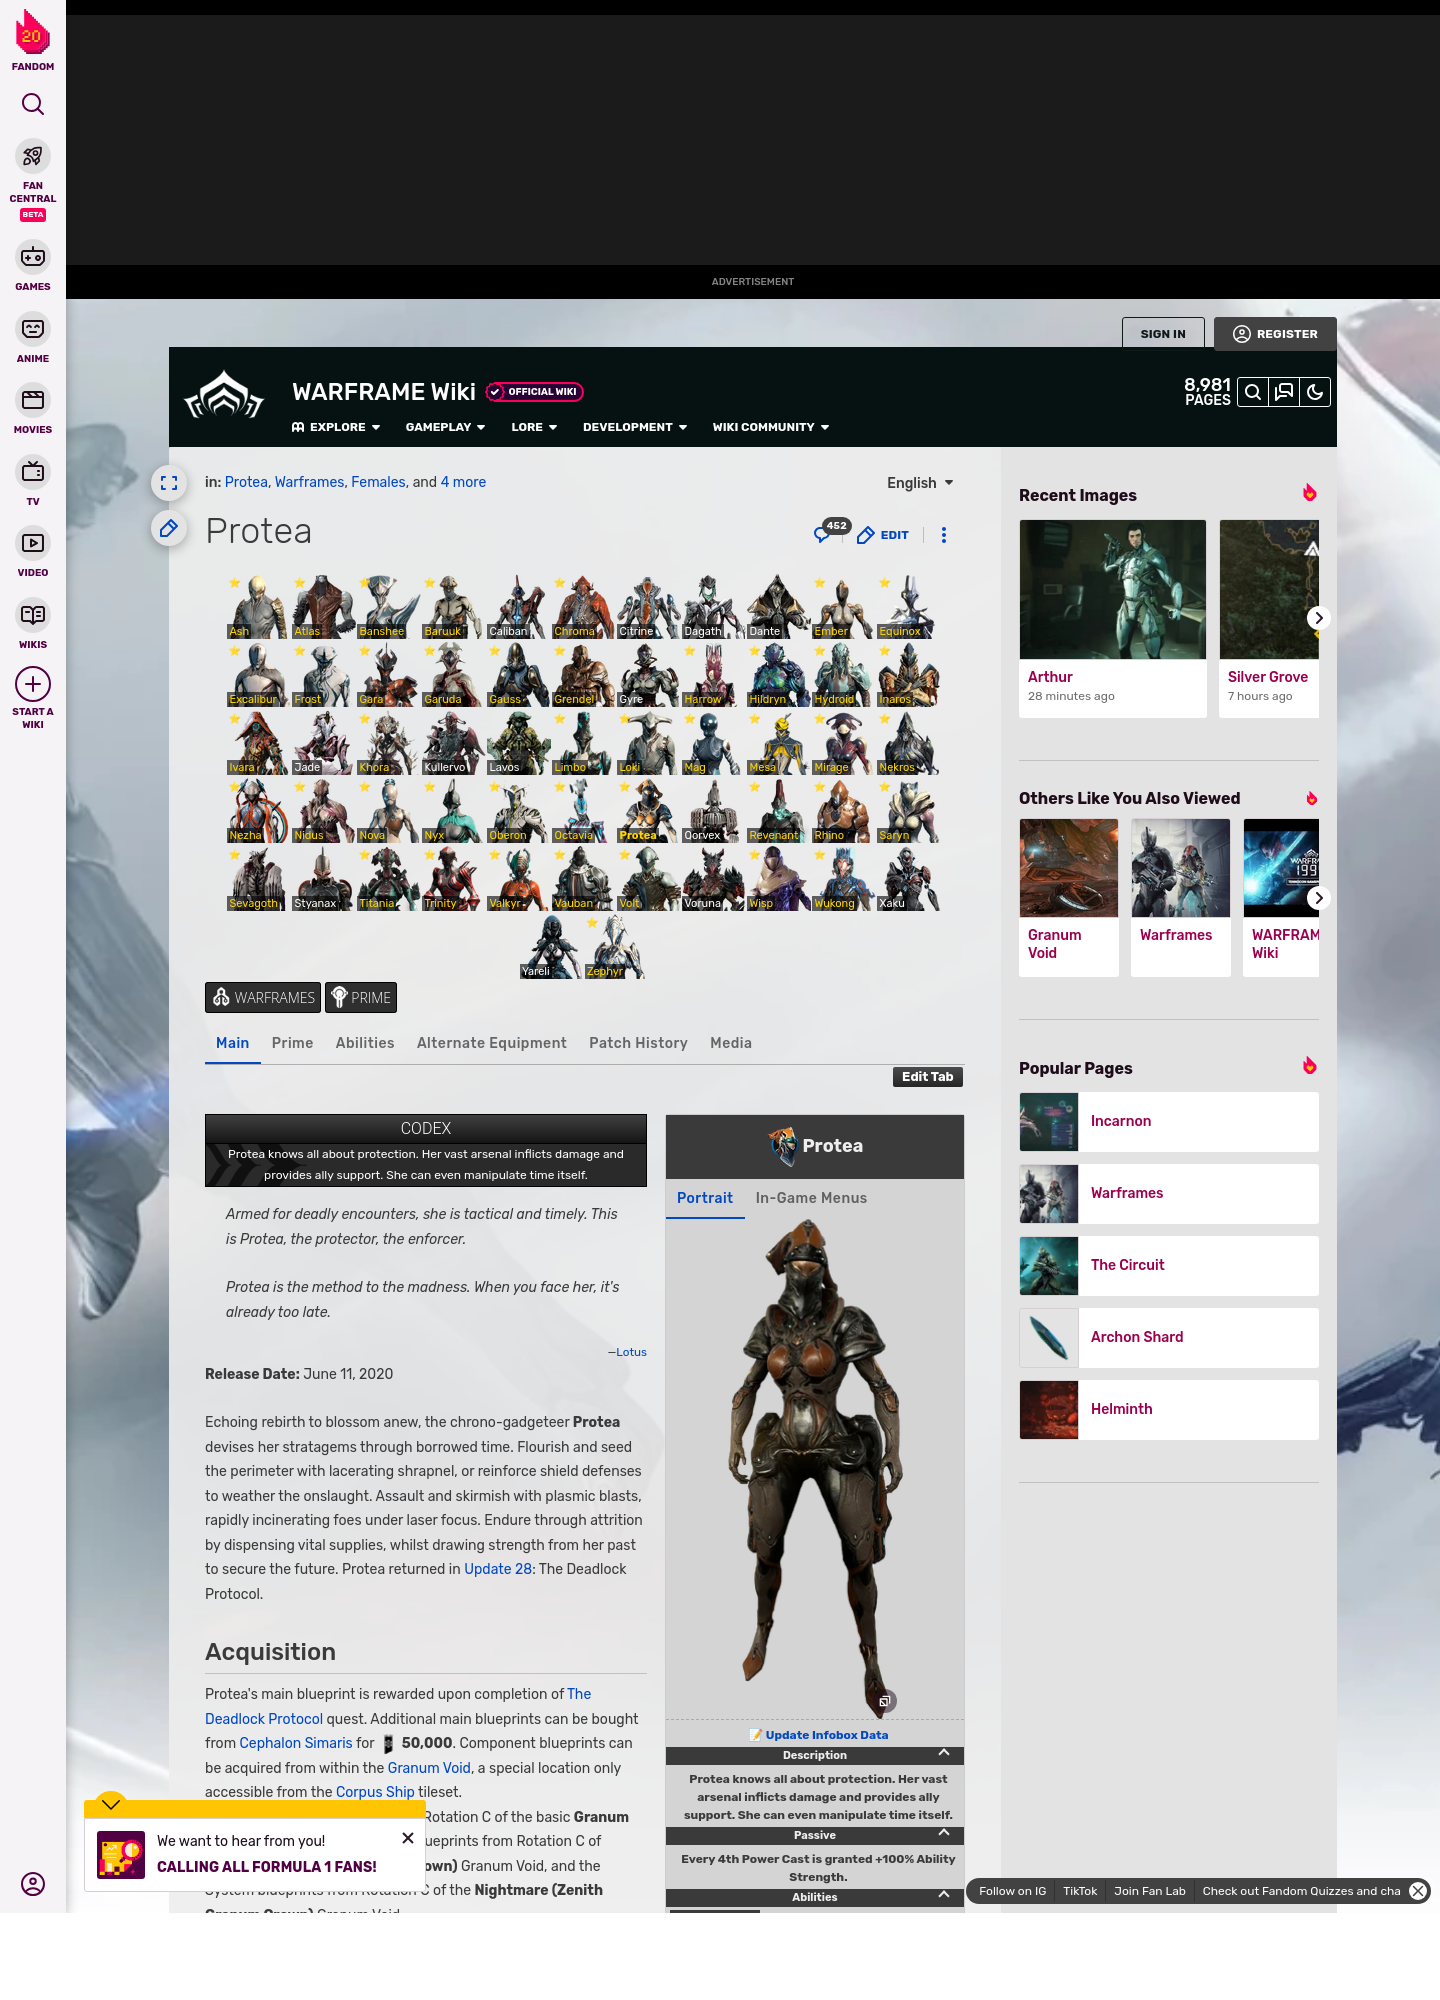Open the Video sidebar icon
This screenshot has height=2000, width=1440.
(x=33, y=543)
